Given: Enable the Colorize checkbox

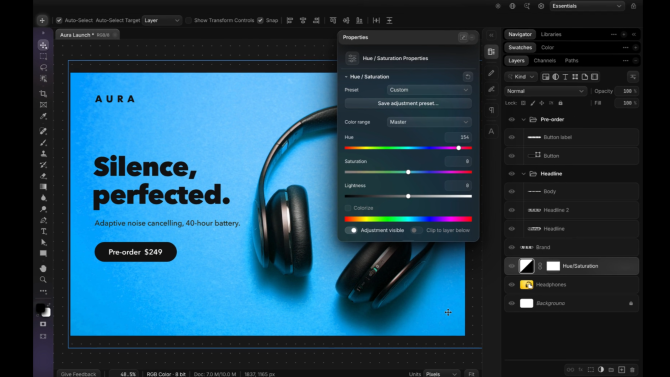Looking at the screenshot, I should coord(348,208).
